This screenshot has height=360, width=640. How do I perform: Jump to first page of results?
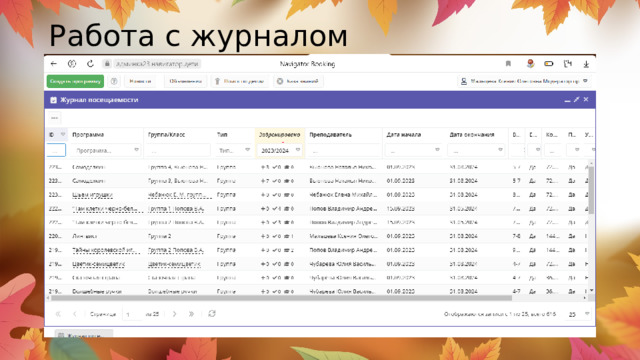[58, 314]
